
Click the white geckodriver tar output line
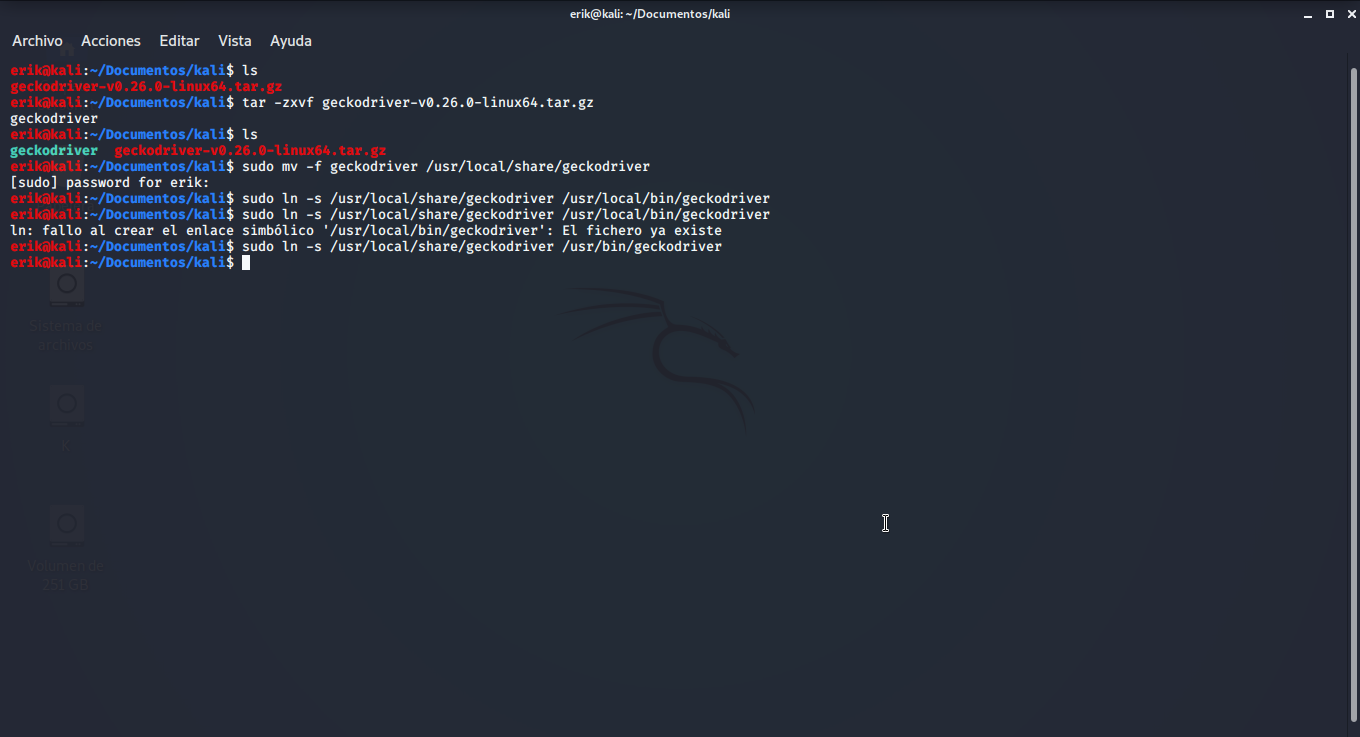click(54, 118)
